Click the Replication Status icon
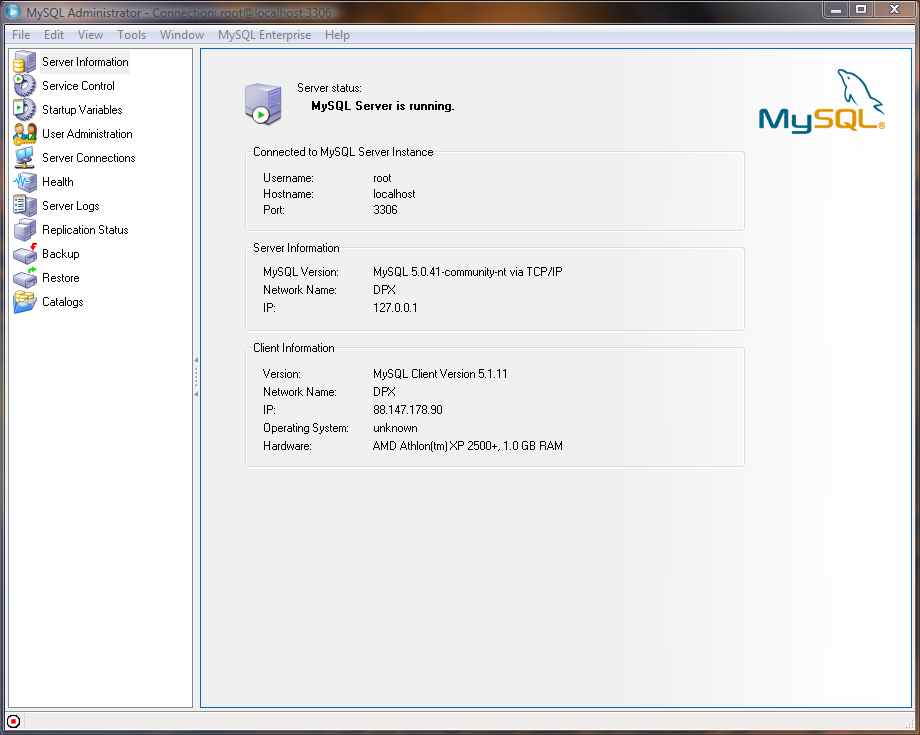 click(x=25, y=230)
